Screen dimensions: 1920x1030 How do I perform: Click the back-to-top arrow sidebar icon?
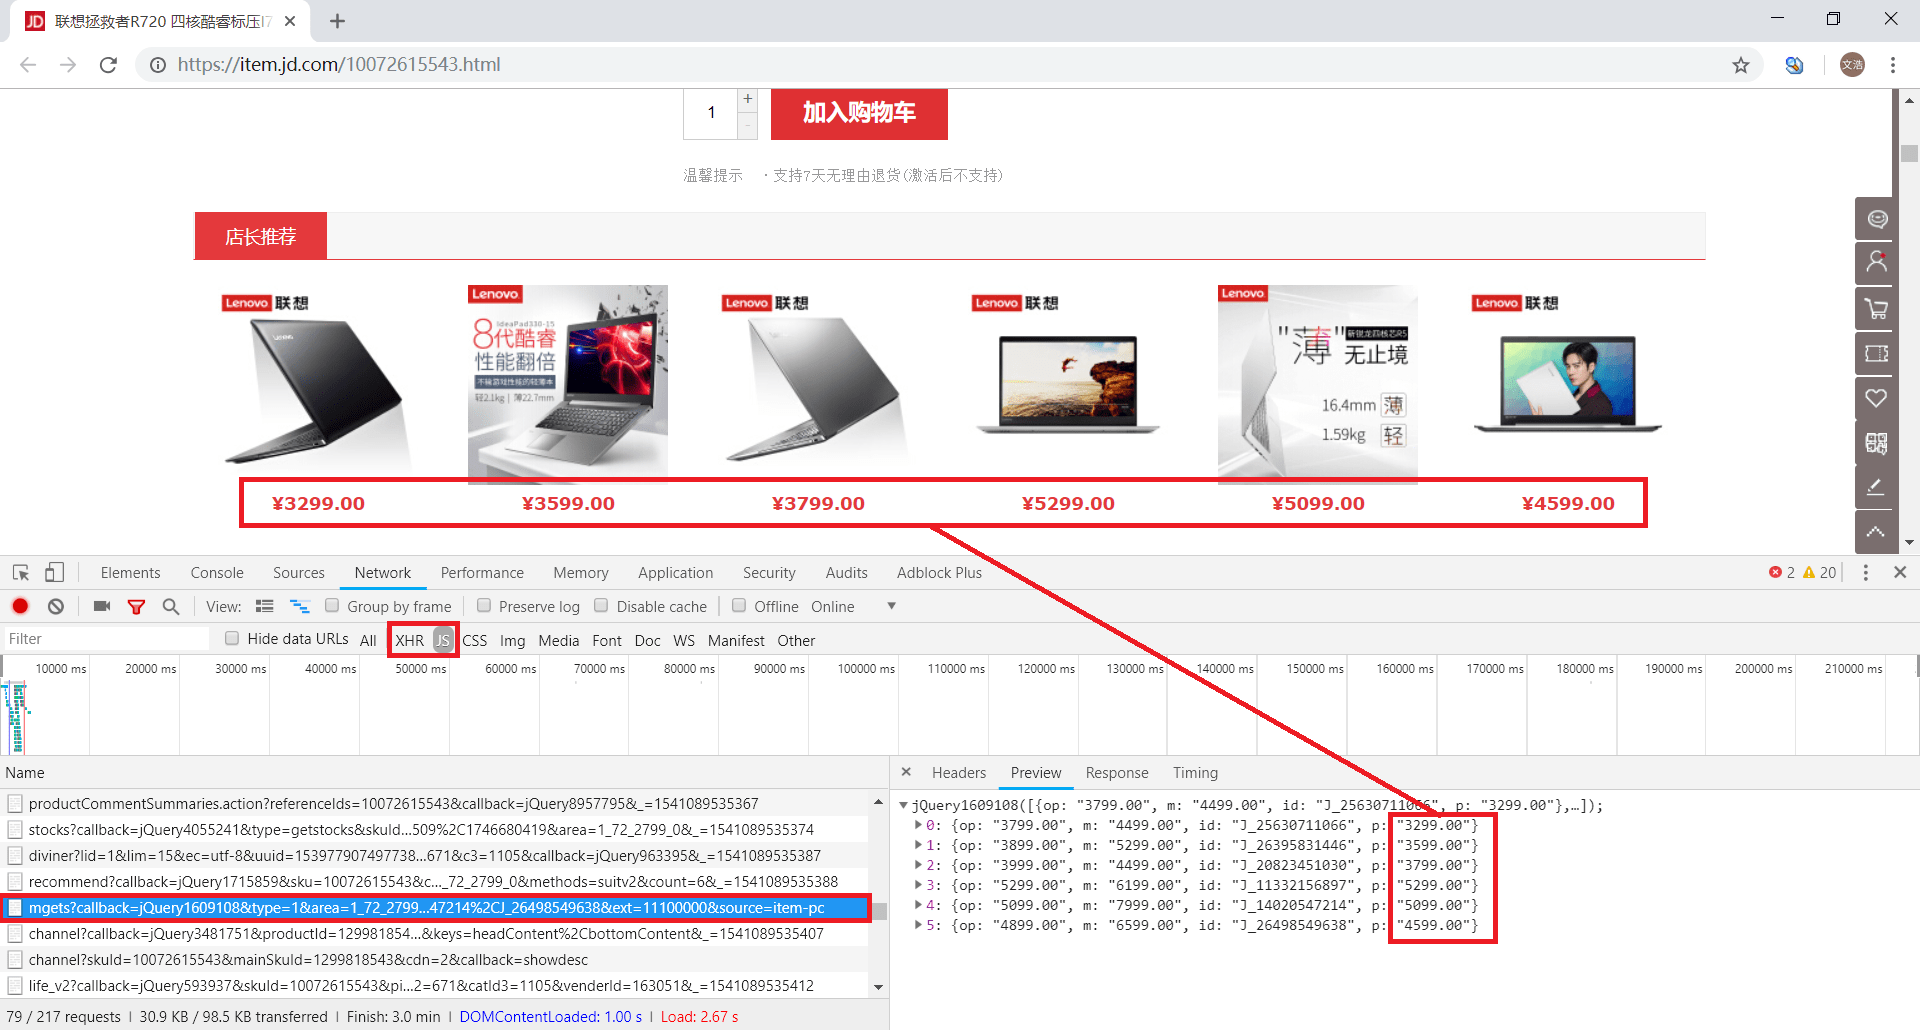pyautogui.click(x=1876, y=532)
